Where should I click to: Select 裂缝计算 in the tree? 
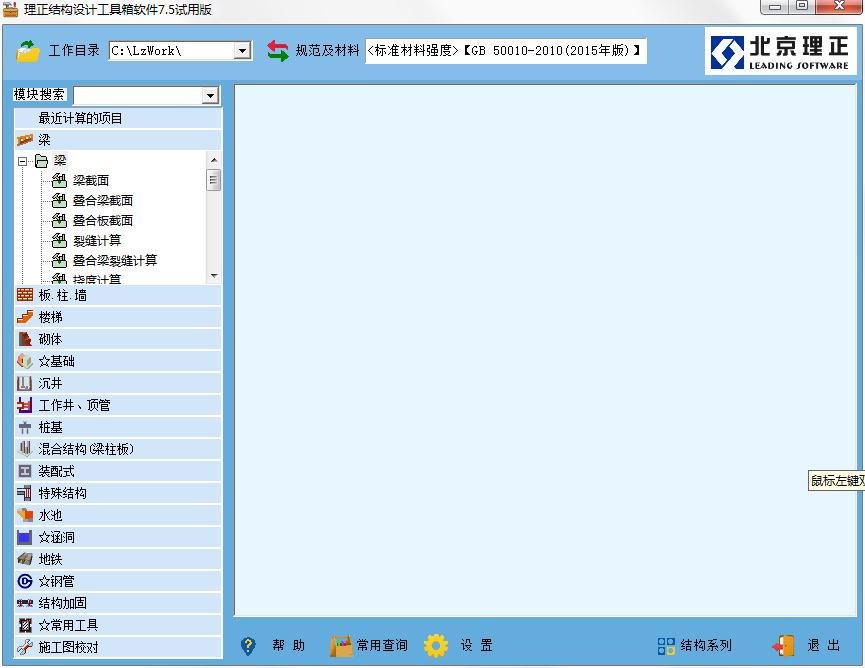(x=97, y=241)
